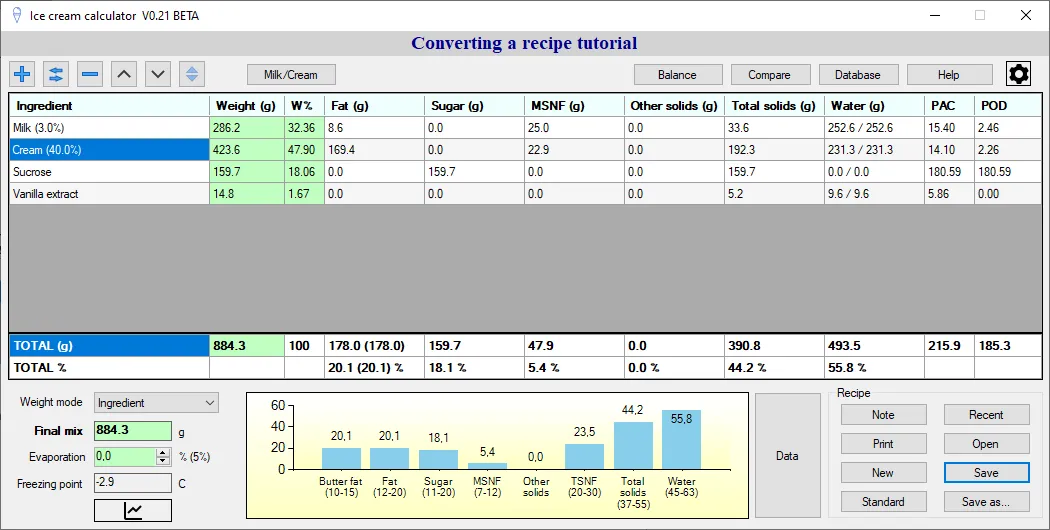The width and height of the screenshot is (1050, 530).
Task: Click the Final mix weight field
Action: click(x=133, y=430)
